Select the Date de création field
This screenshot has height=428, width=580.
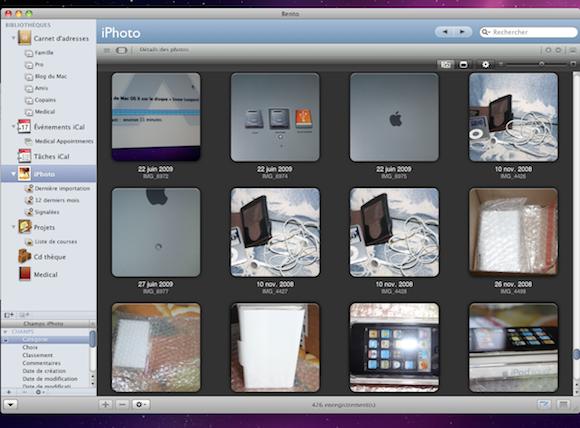pyautogui.click(x=44, y=371)
